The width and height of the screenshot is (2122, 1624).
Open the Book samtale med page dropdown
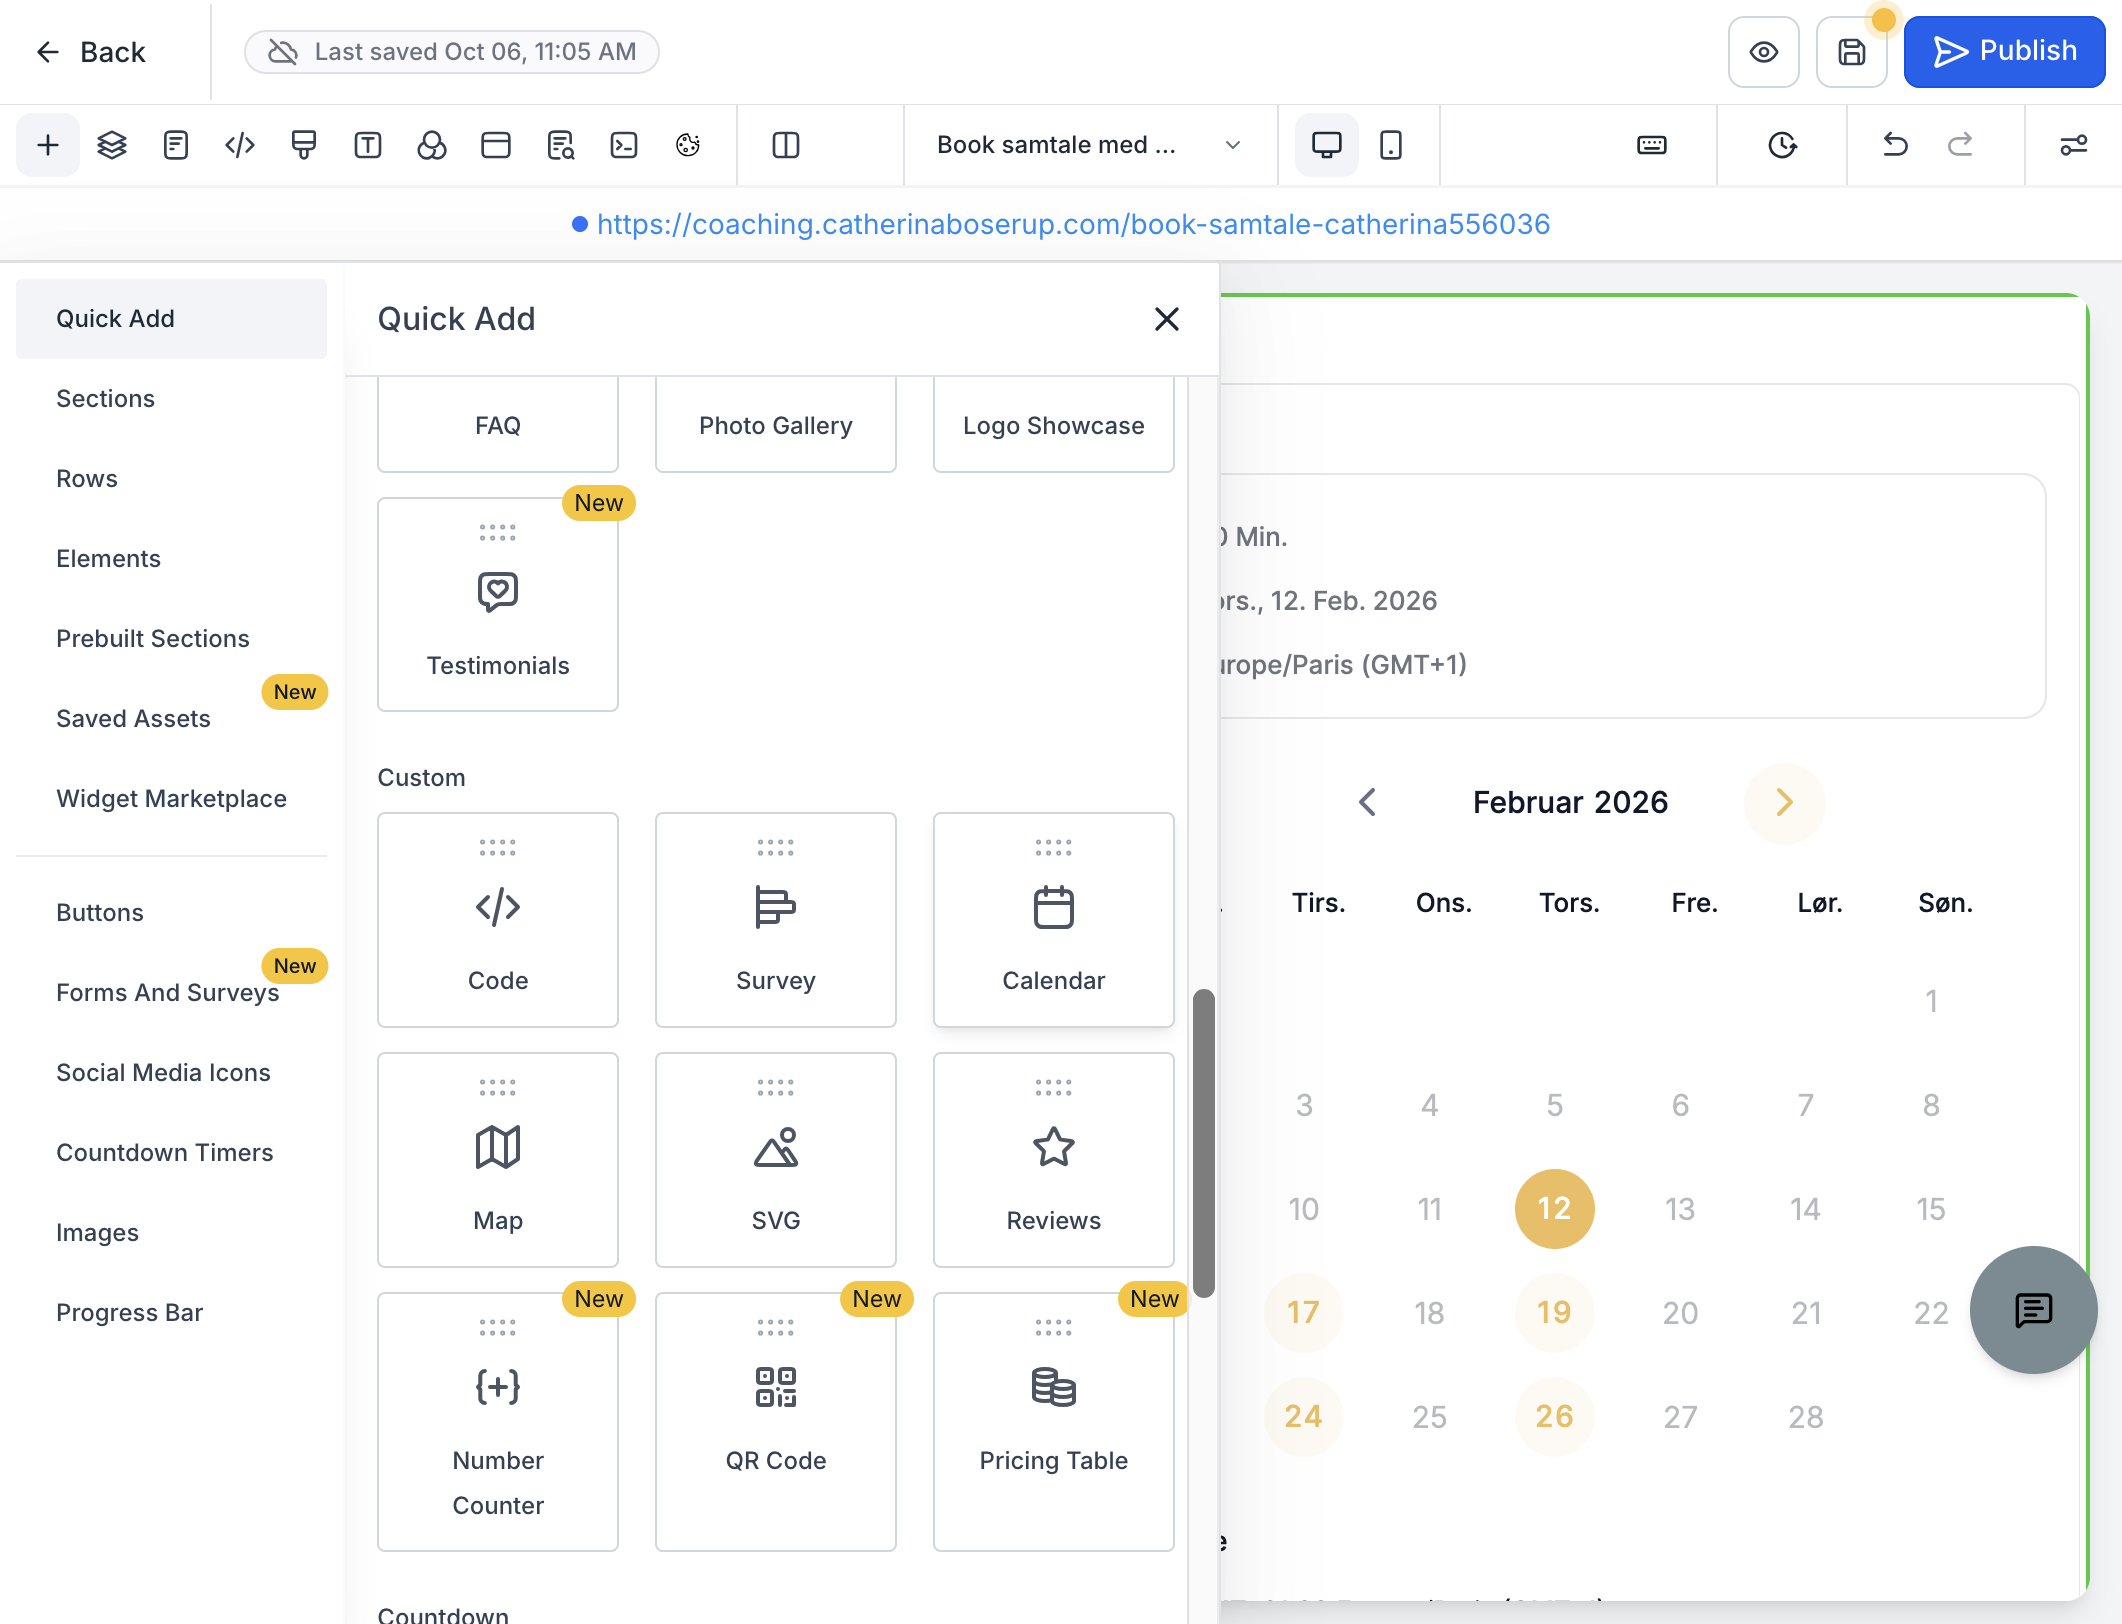click(1090, 145)
